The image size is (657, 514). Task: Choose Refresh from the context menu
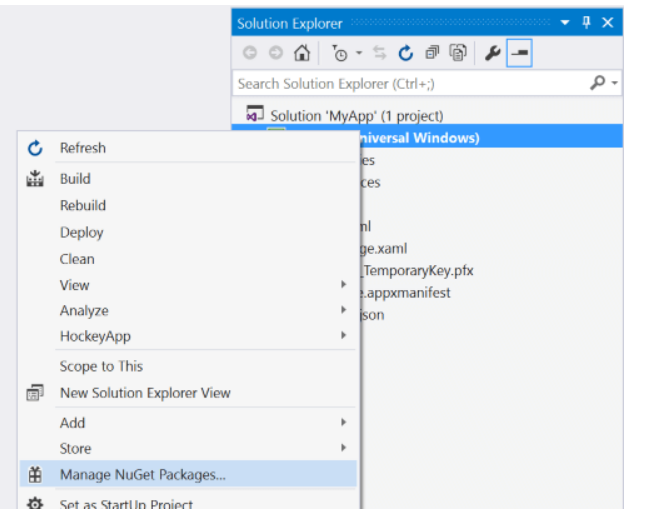click(x=188, y=148)
